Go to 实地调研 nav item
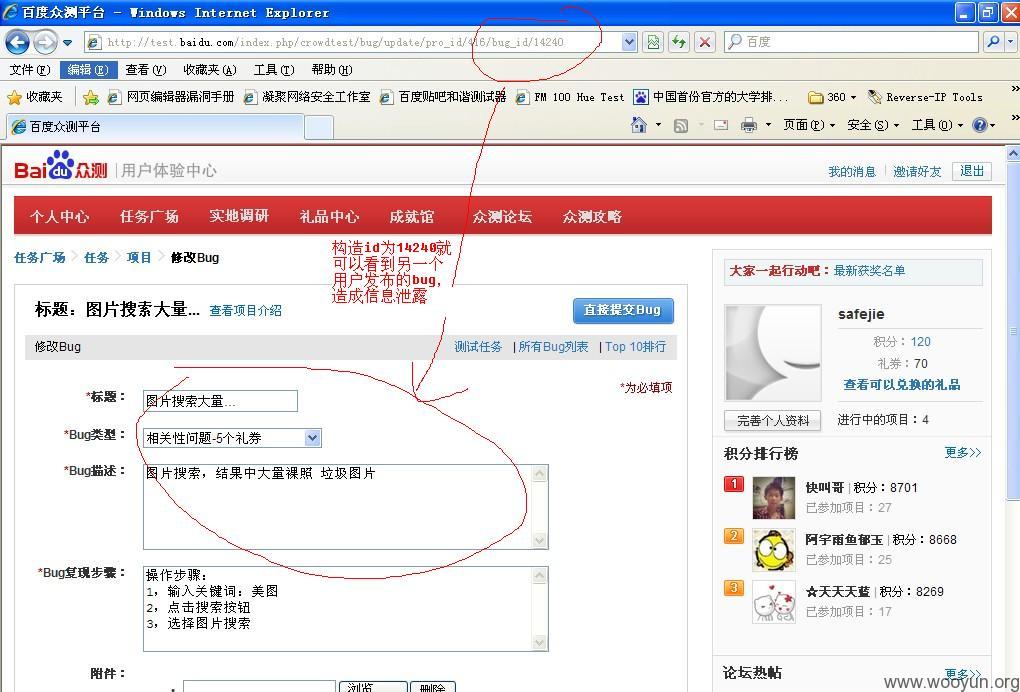Viewport: 1020px width, 692px height. 239,216
